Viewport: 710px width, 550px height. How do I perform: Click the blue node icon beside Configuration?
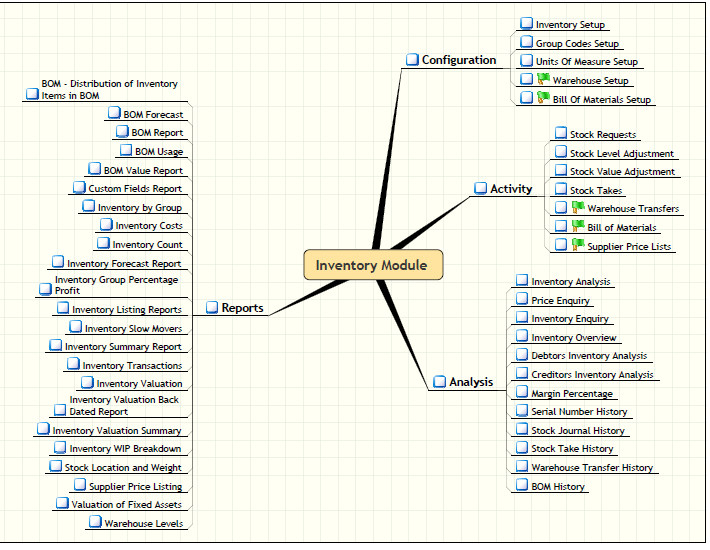411,60
